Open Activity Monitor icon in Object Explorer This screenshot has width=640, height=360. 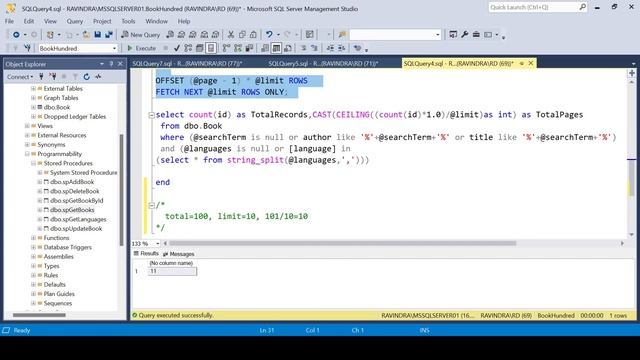coord(98,77)
